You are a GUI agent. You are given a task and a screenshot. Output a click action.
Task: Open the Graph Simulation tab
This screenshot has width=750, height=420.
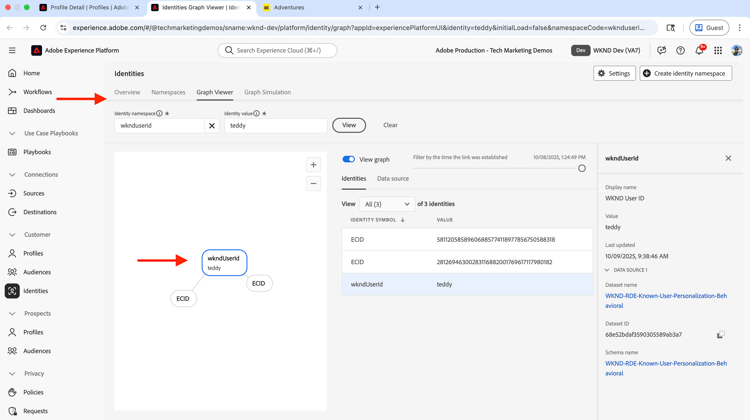point(267,92)
